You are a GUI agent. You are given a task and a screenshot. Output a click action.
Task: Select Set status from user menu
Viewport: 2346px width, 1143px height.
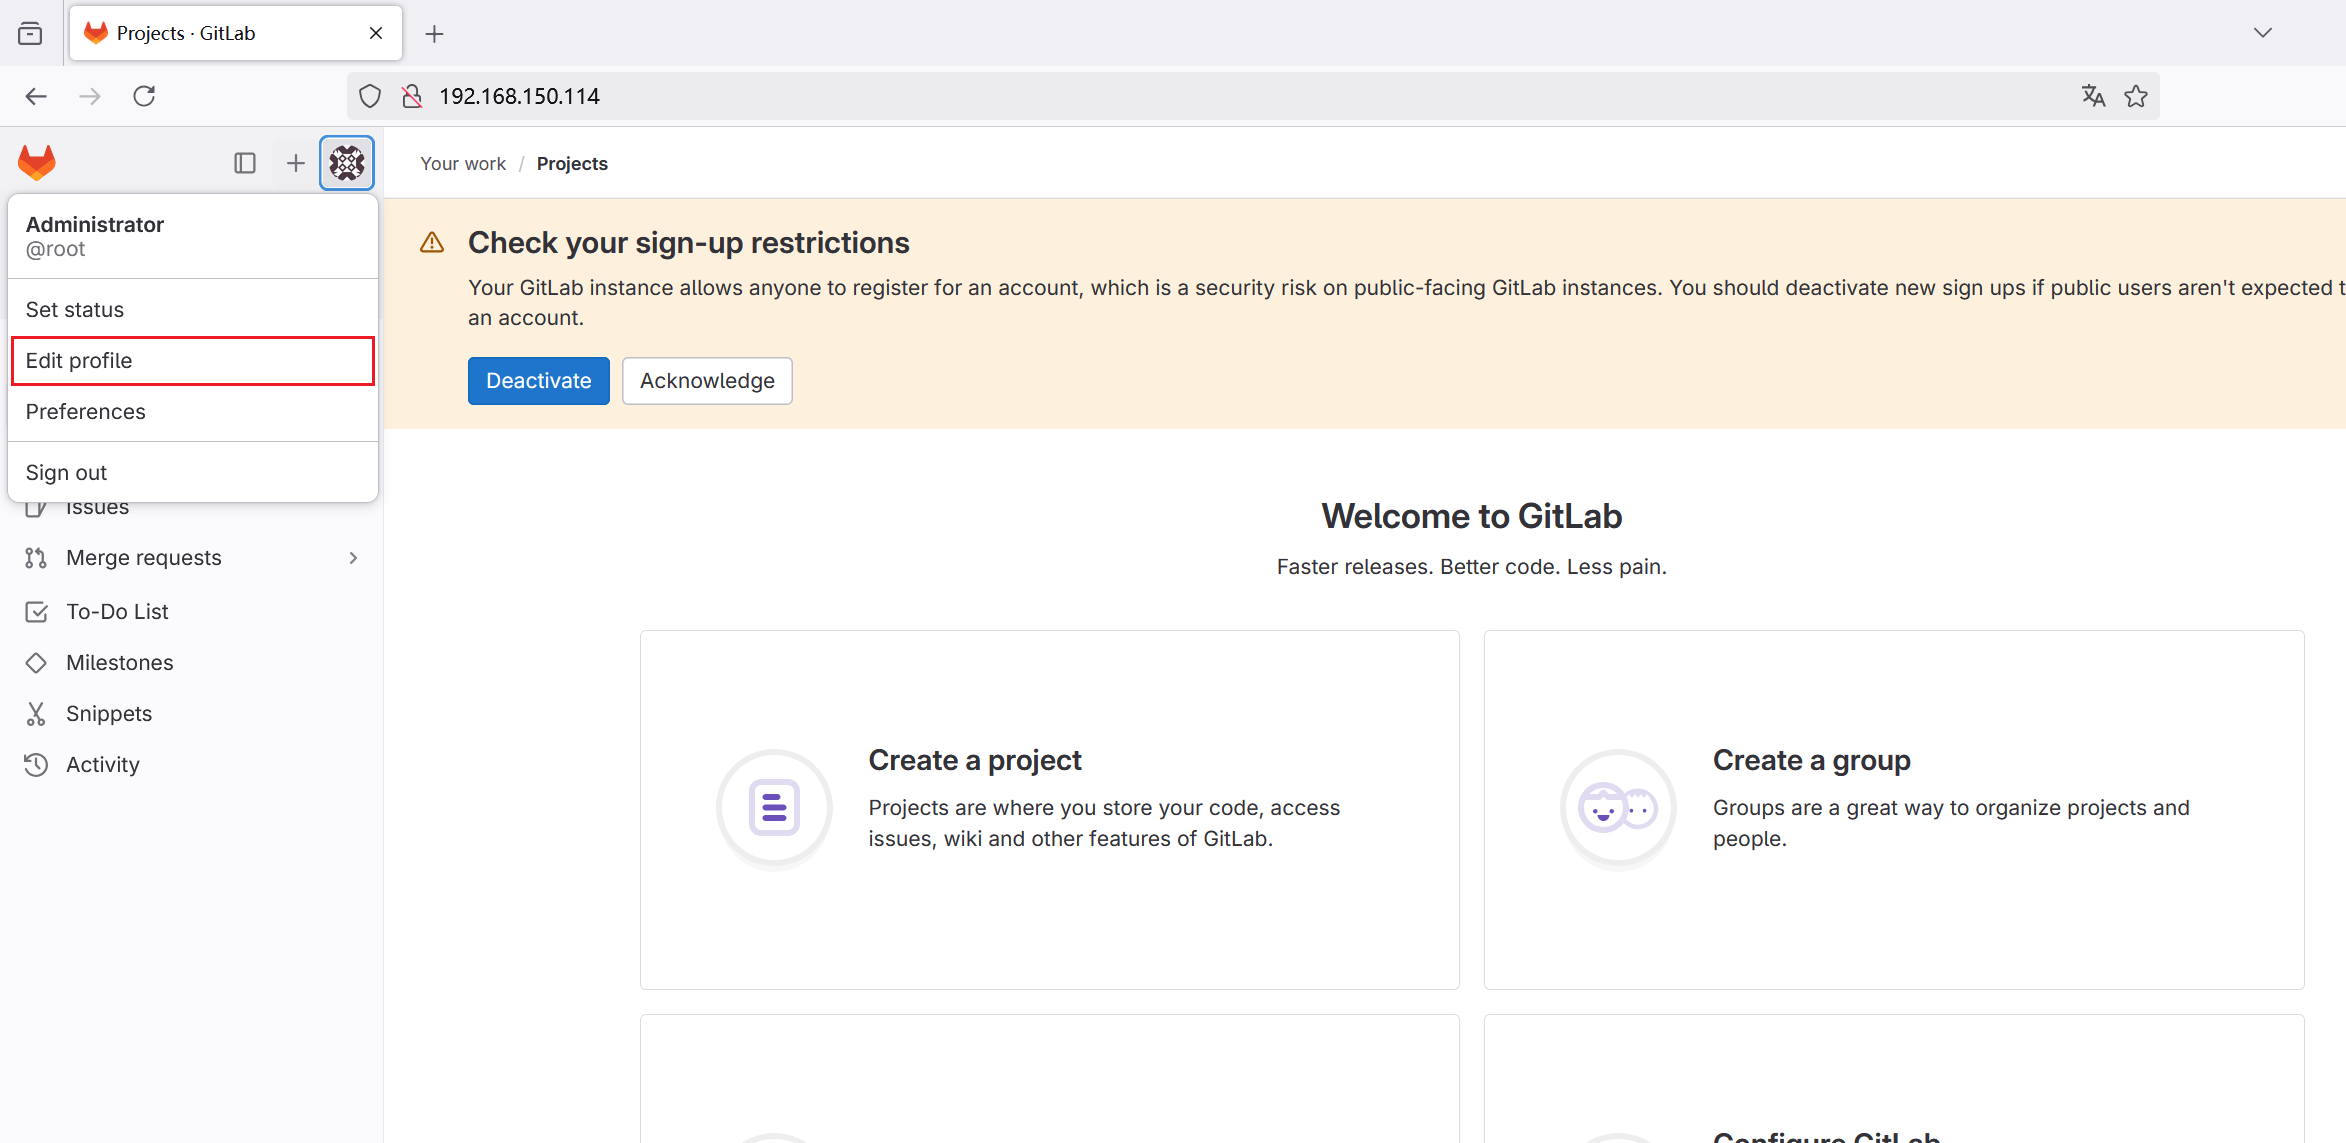pyautogui.click(x=193, y=310)
